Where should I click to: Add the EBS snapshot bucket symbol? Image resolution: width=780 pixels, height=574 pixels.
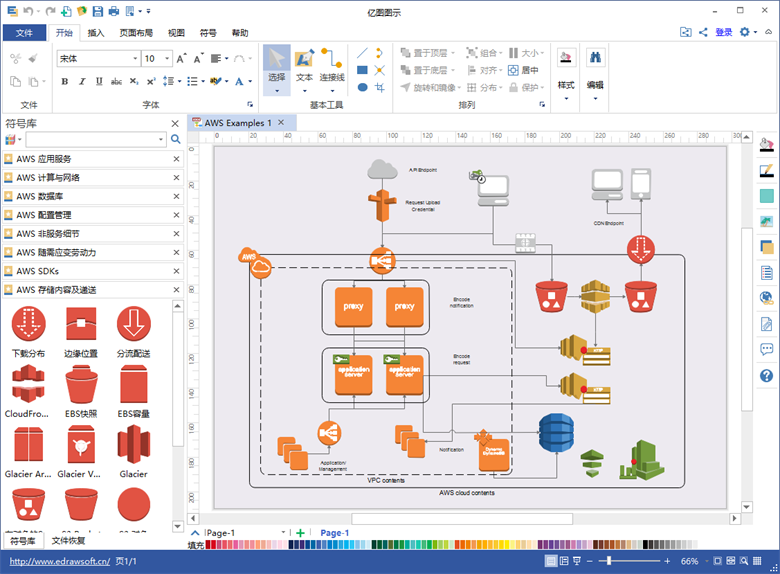pyautogui.click(x=81, y=384)
